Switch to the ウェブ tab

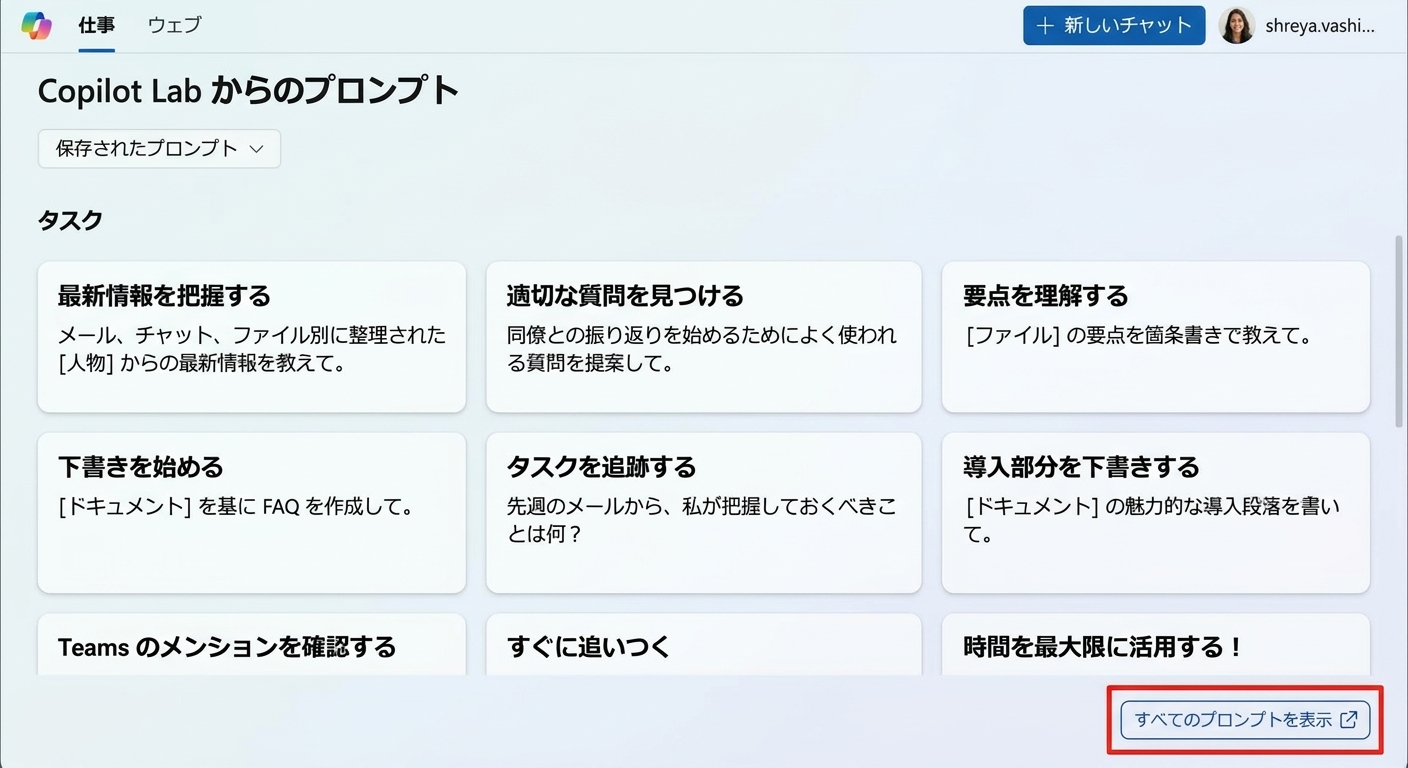pyautogui.click(x=174, y=25)
